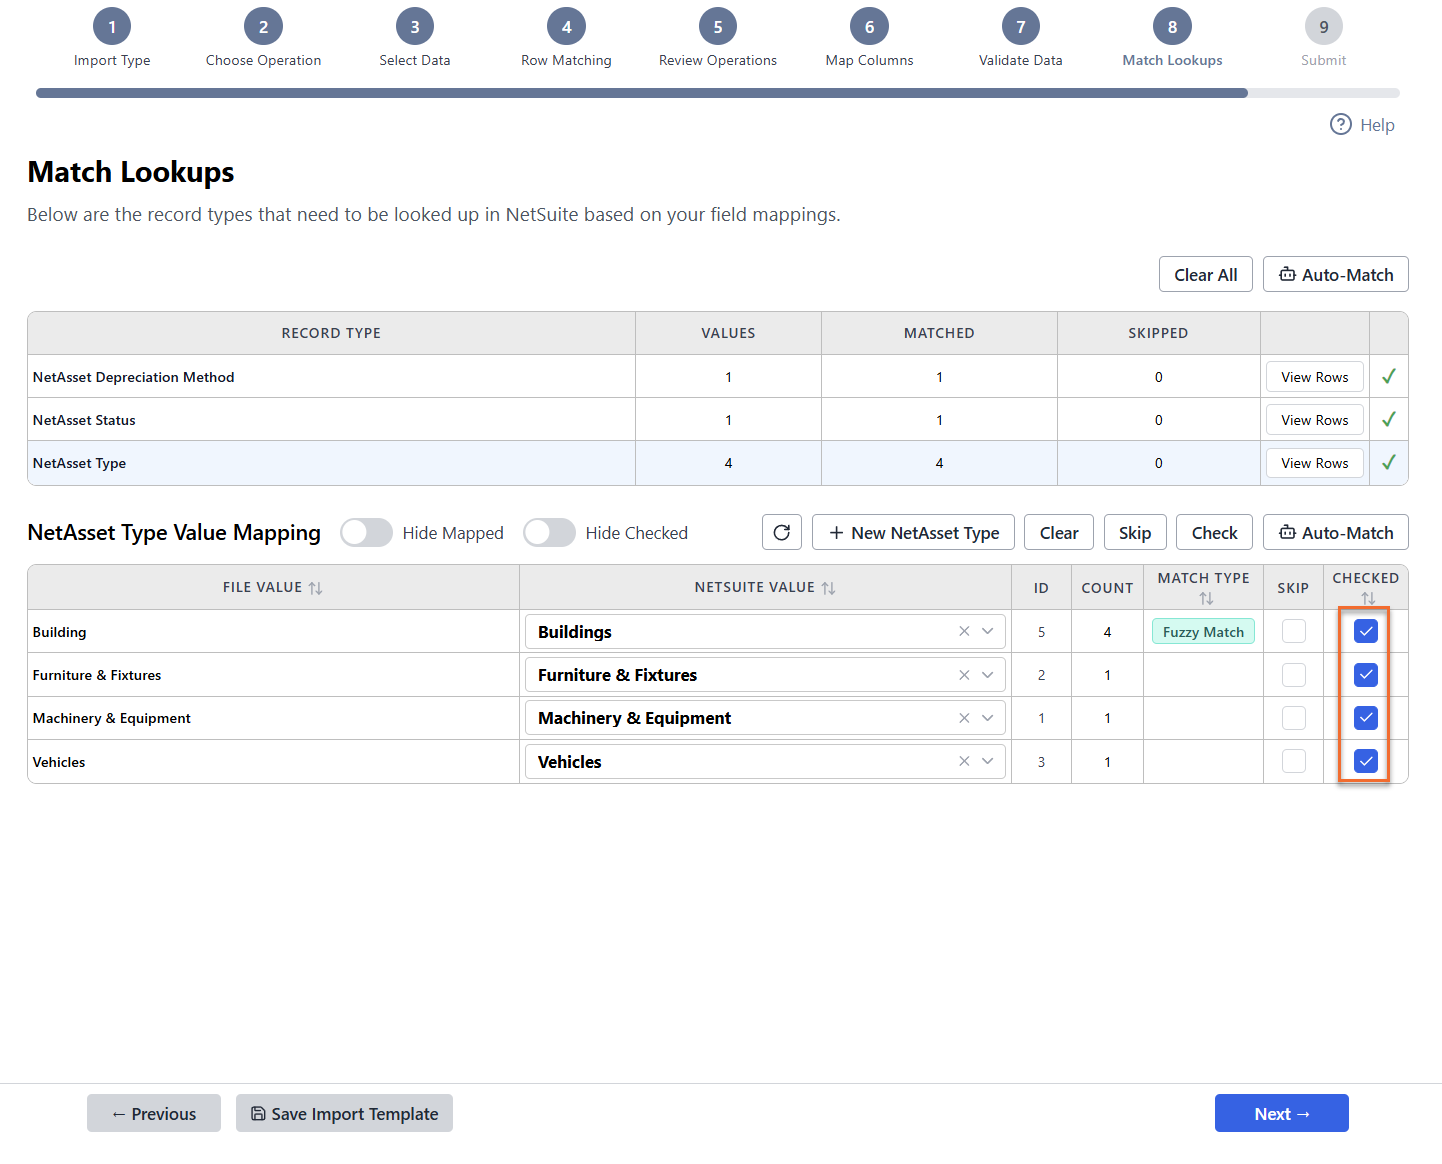Viewport: 1442px width, 1164px height.
Task: Select the NetAsset Depreciation Method row
Action: [718, 377]
